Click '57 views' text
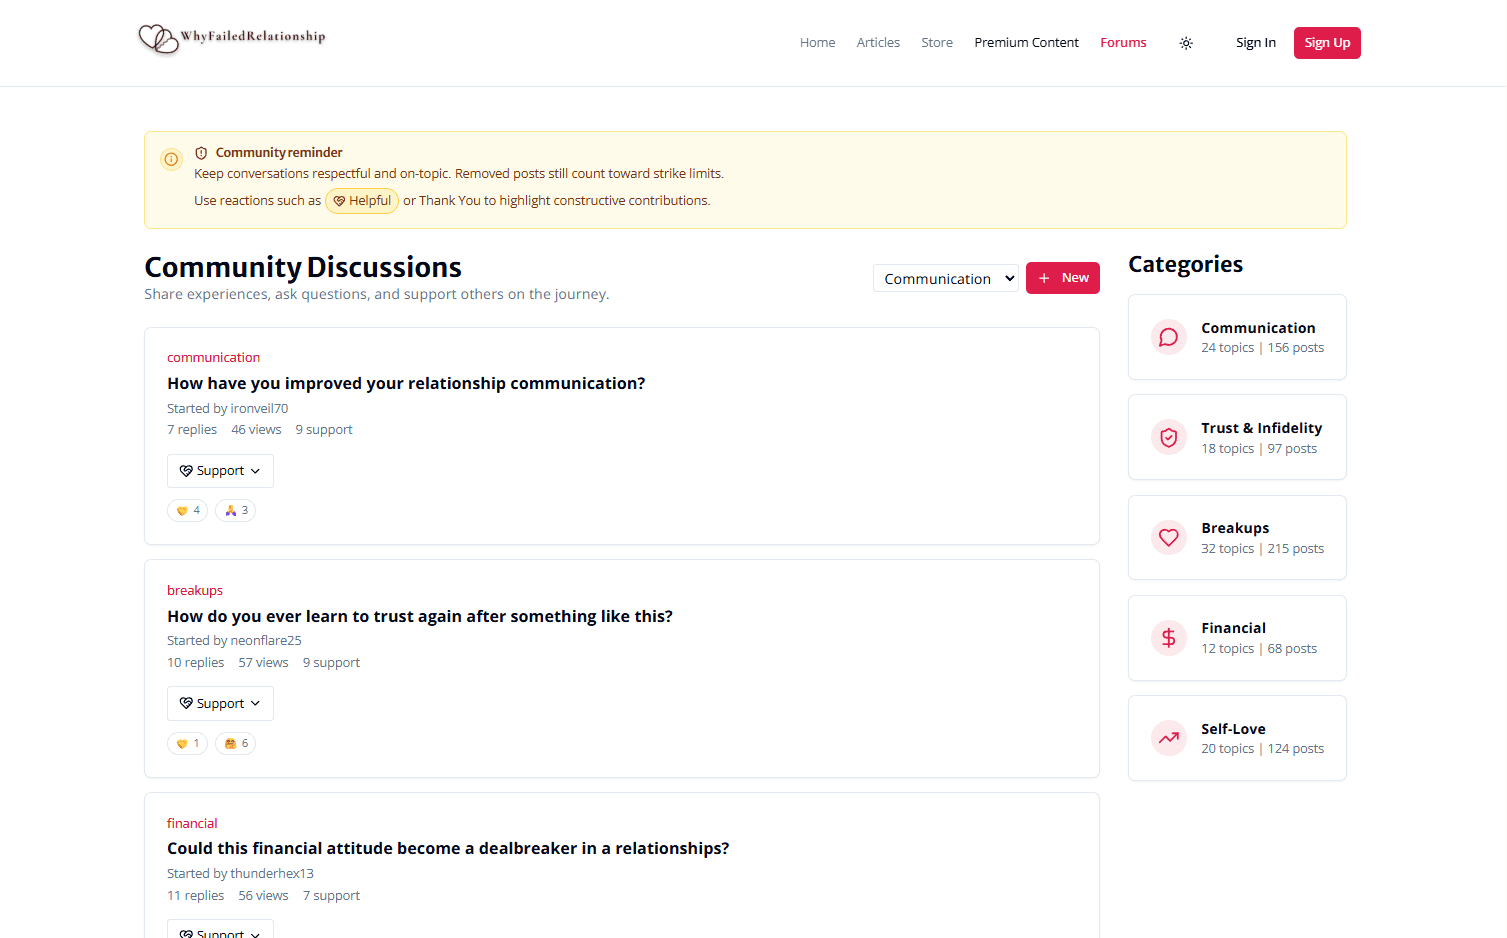 coord(263,663)
